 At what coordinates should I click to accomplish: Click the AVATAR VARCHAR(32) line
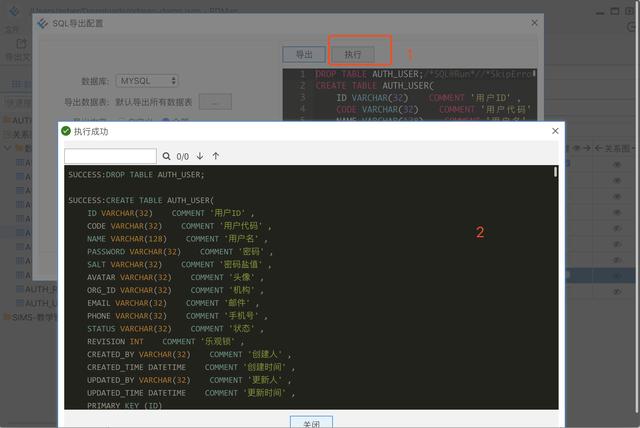[176, 277]
